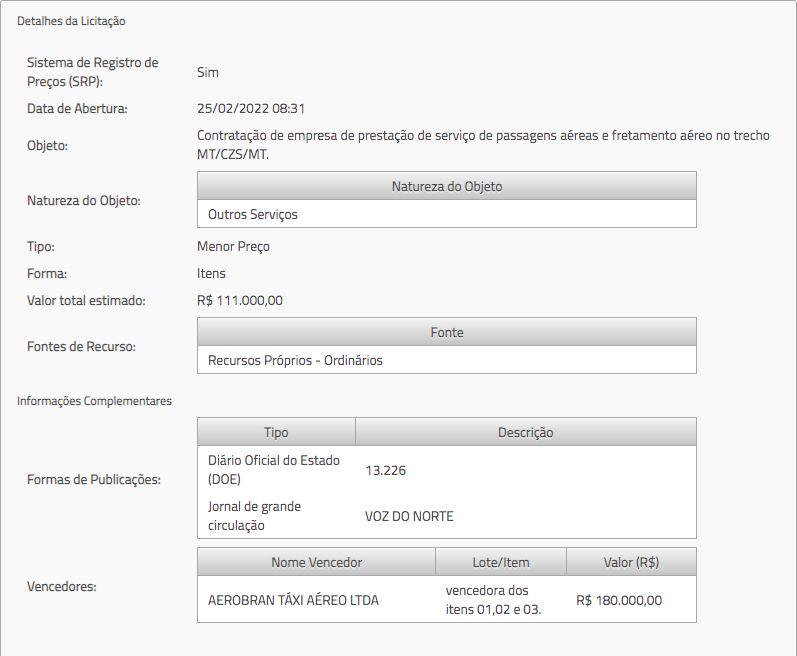Select AEROBRAN TÁXI AÉREO LTDA winner cell
This screenshot has width=797, height=656.
pos(293,601)
